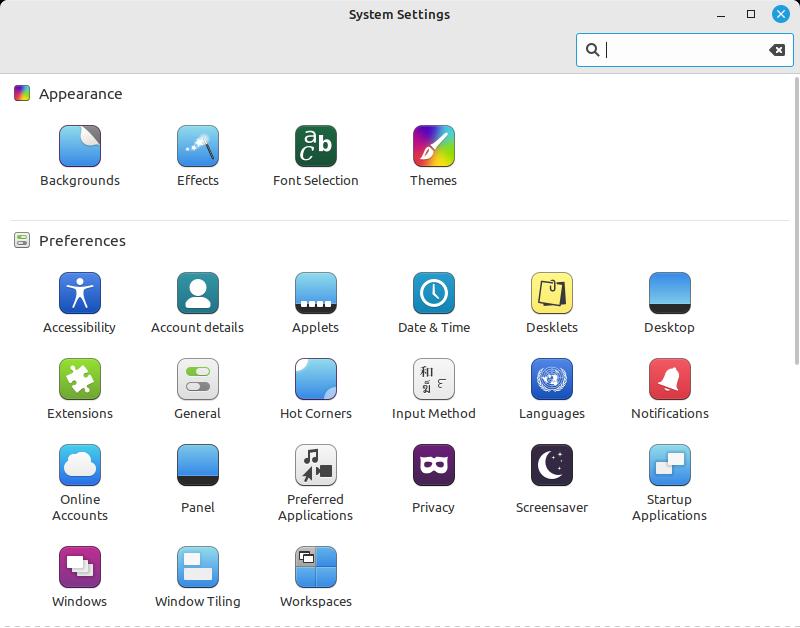Open the Notifications bell icon
Screen dimensions: 800x628
pos(669,379)
